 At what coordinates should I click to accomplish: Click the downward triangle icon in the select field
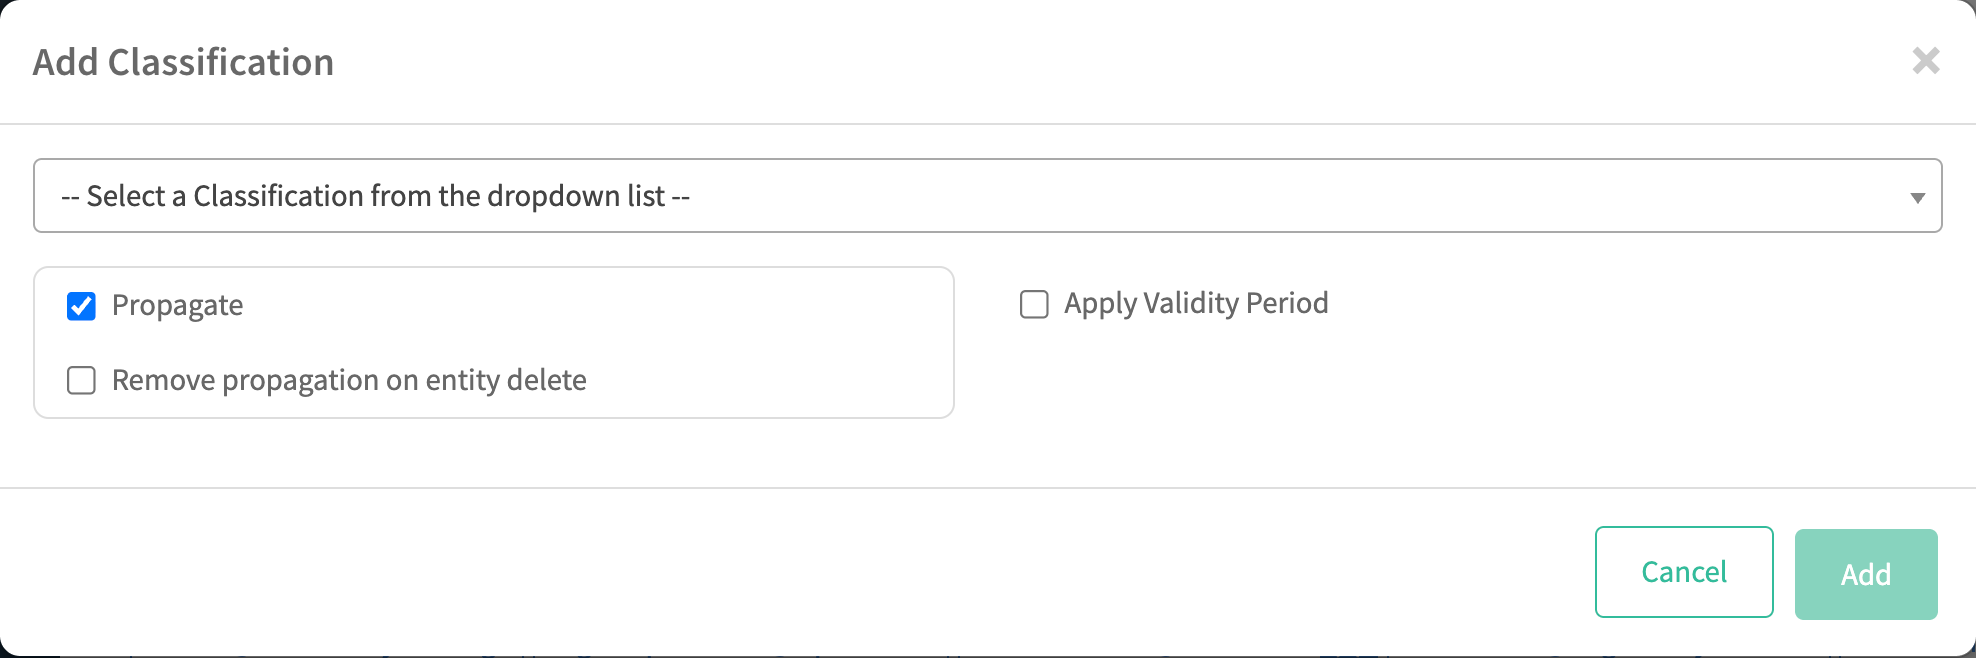pos(1917,197)
